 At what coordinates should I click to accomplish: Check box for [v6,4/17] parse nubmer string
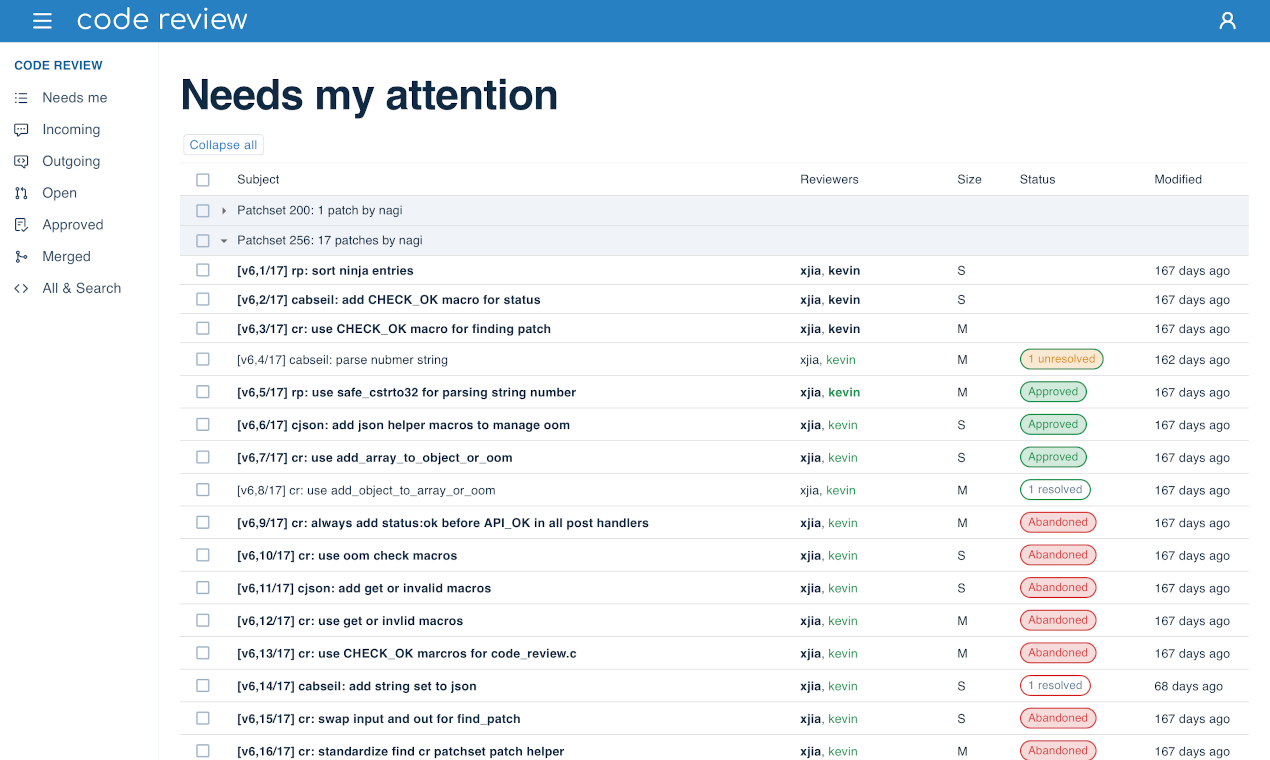[x=203, y=359]
